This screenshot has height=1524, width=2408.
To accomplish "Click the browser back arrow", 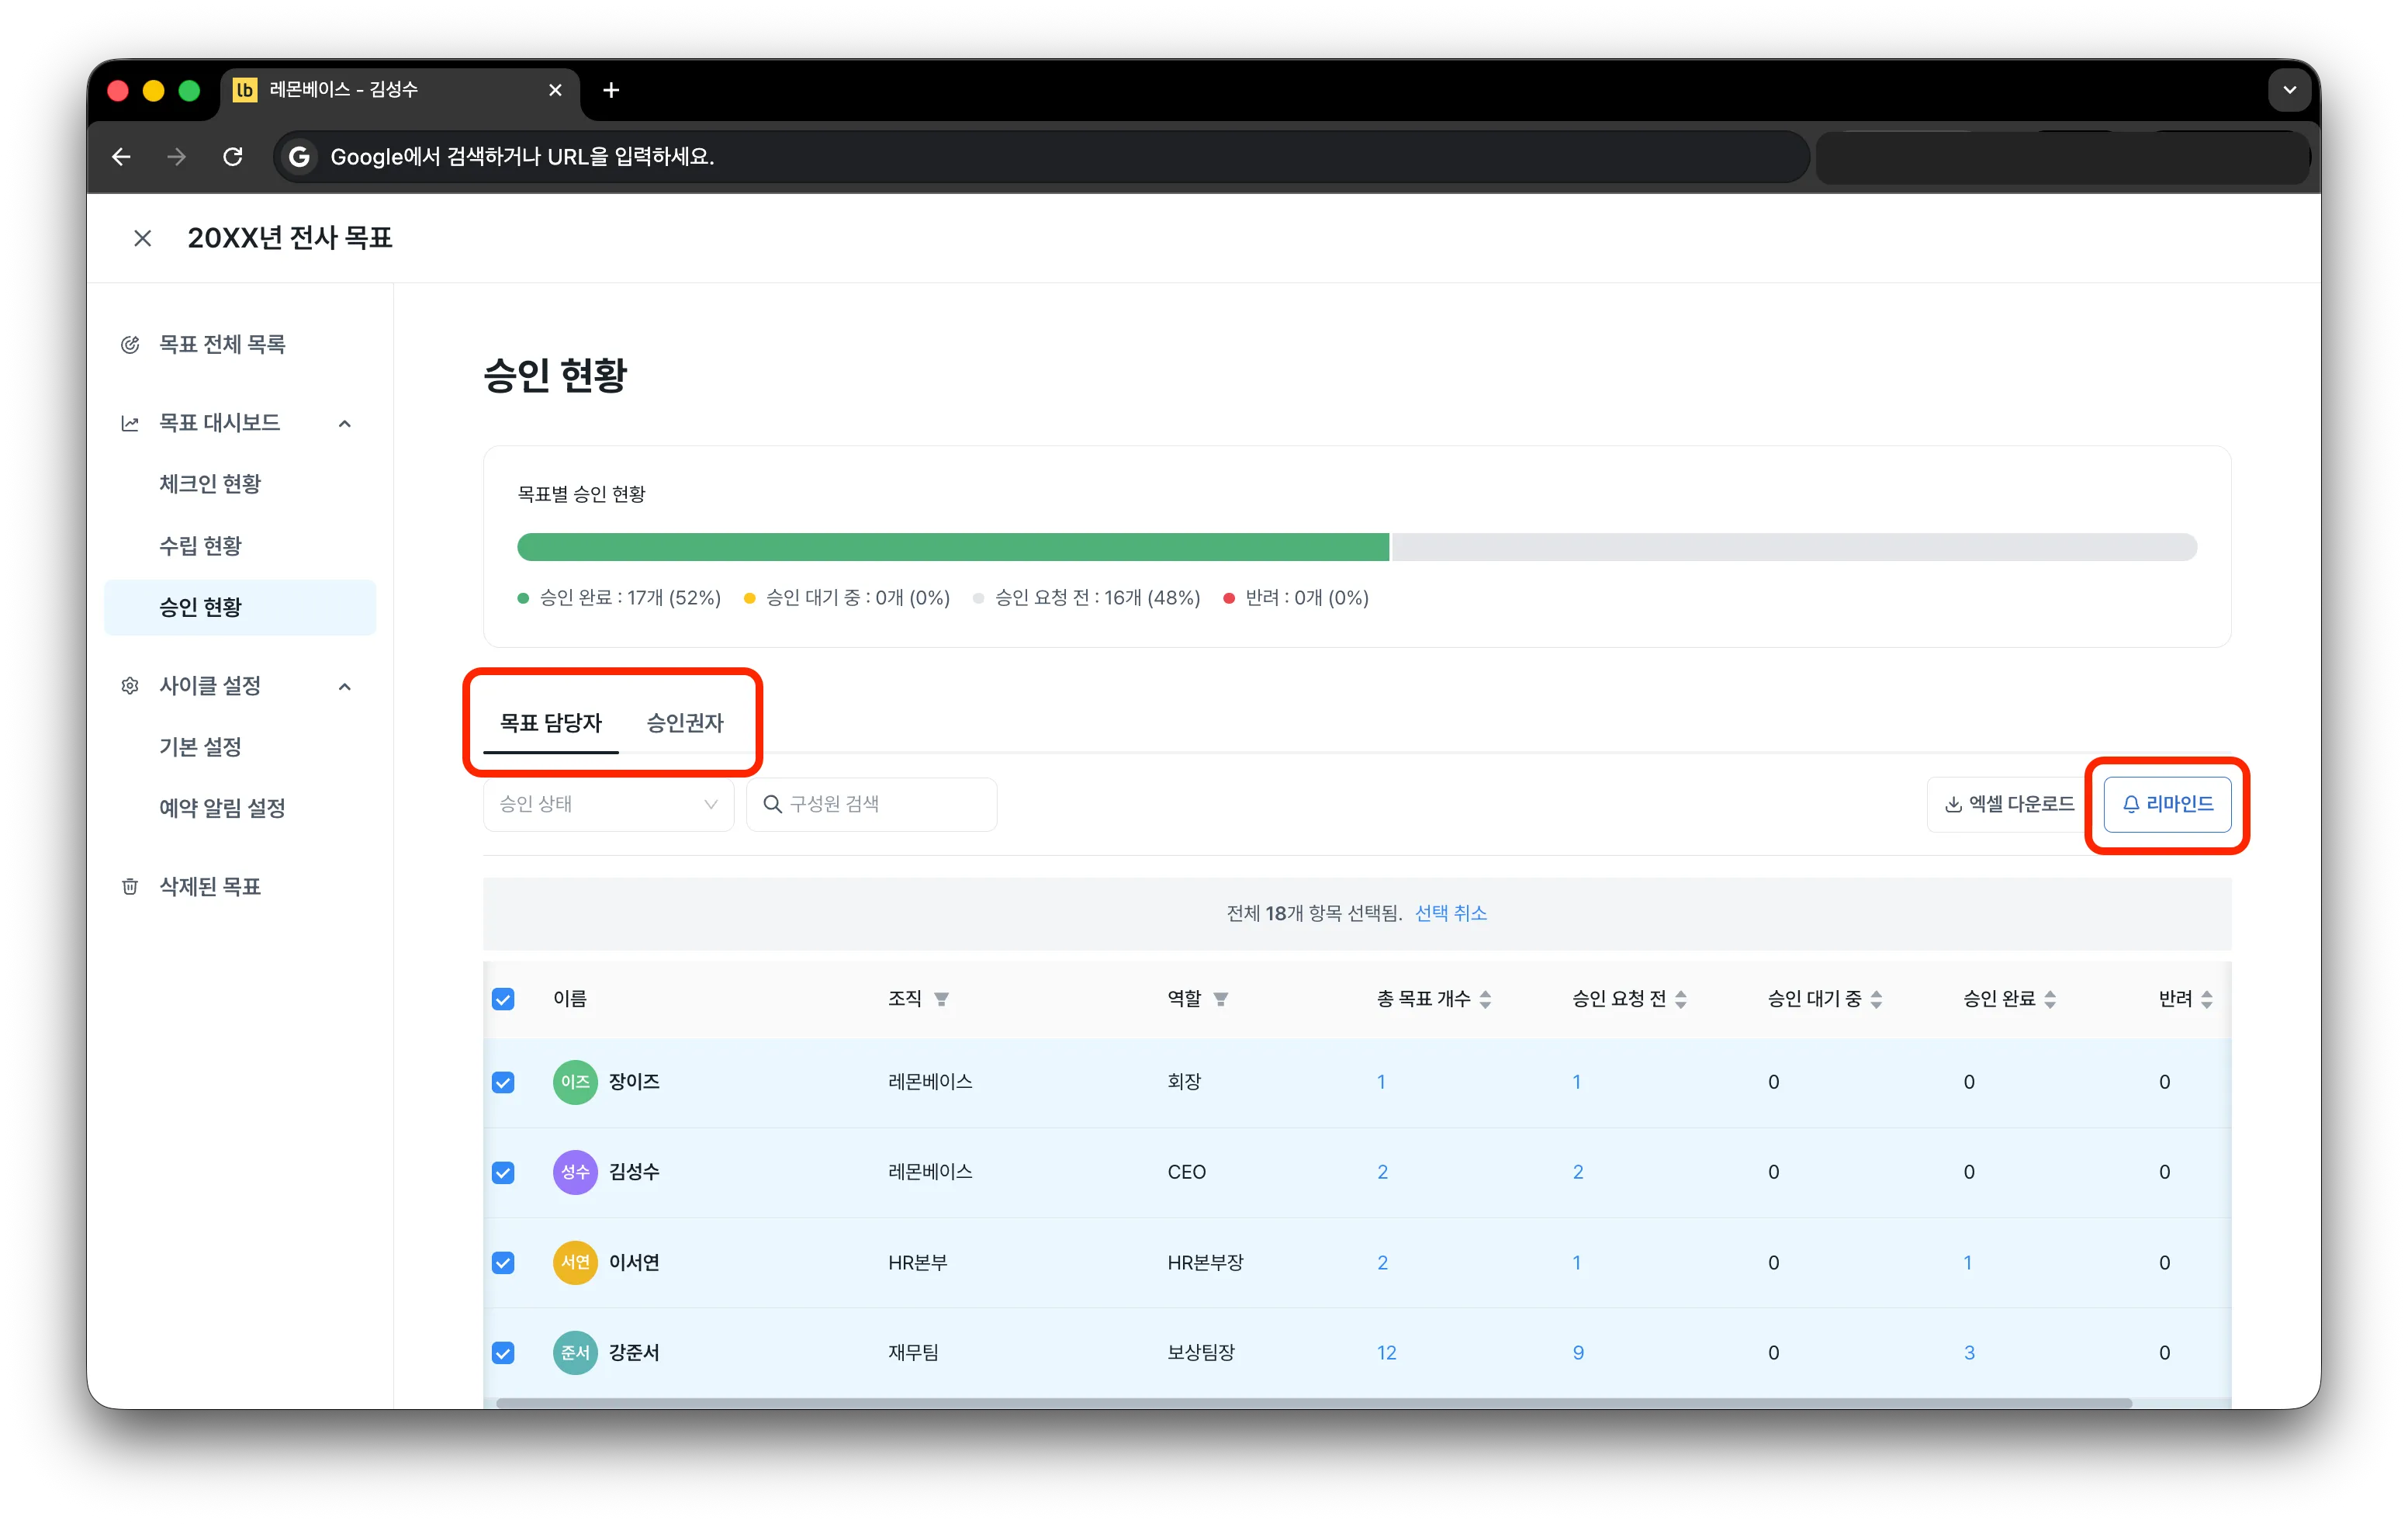I will (121, 157).
